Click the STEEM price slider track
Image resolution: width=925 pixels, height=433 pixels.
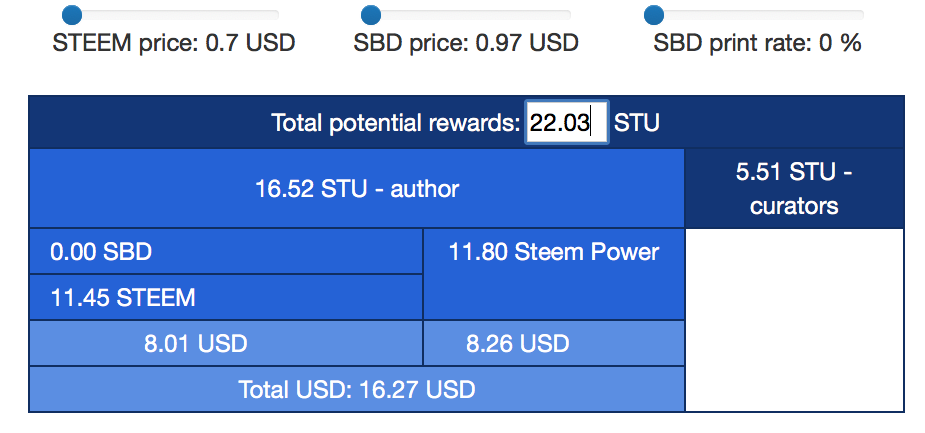(180, 15)
